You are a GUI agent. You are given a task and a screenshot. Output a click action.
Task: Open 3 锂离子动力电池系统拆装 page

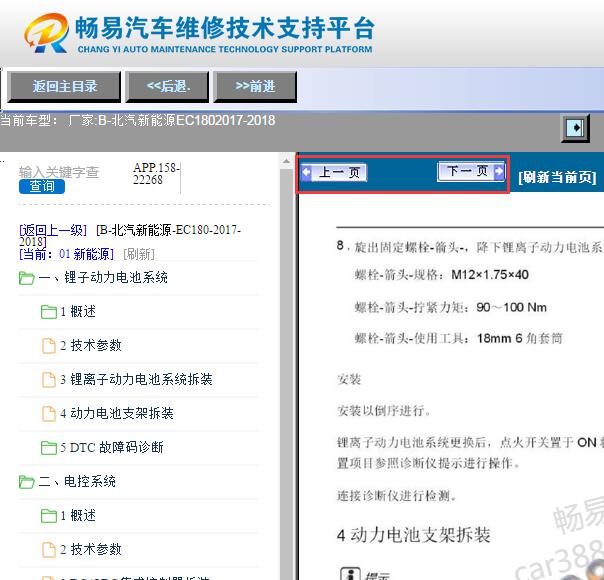[136, 379]
